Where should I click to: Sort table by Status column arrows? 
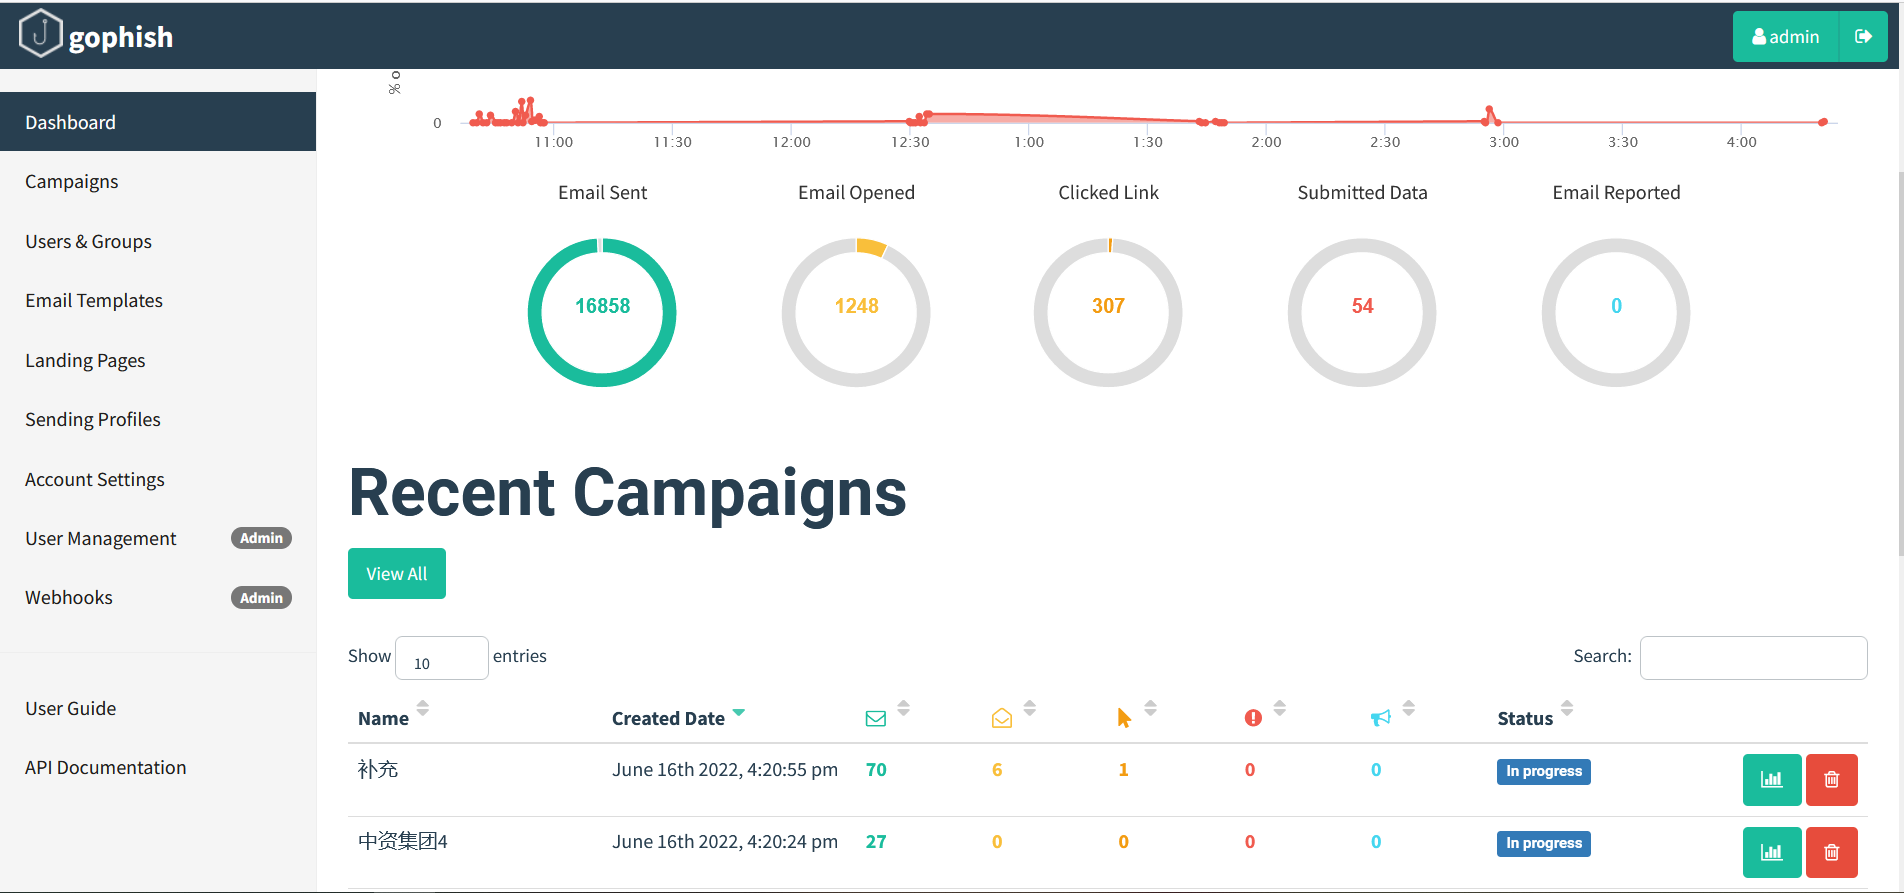point(1567,708)
